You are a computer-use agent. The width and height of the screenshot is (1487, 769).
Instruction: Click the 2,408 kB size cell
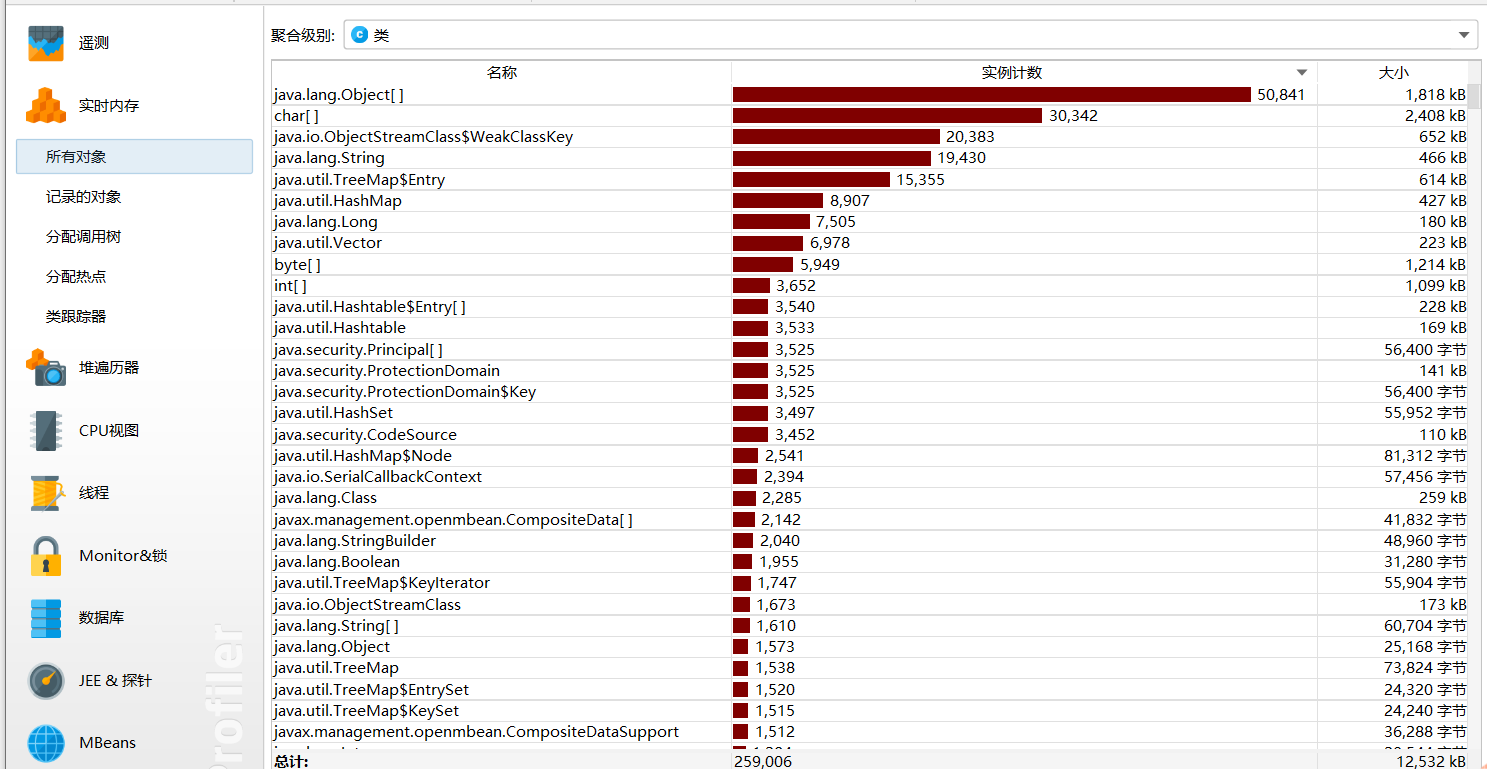(1435, 116)
